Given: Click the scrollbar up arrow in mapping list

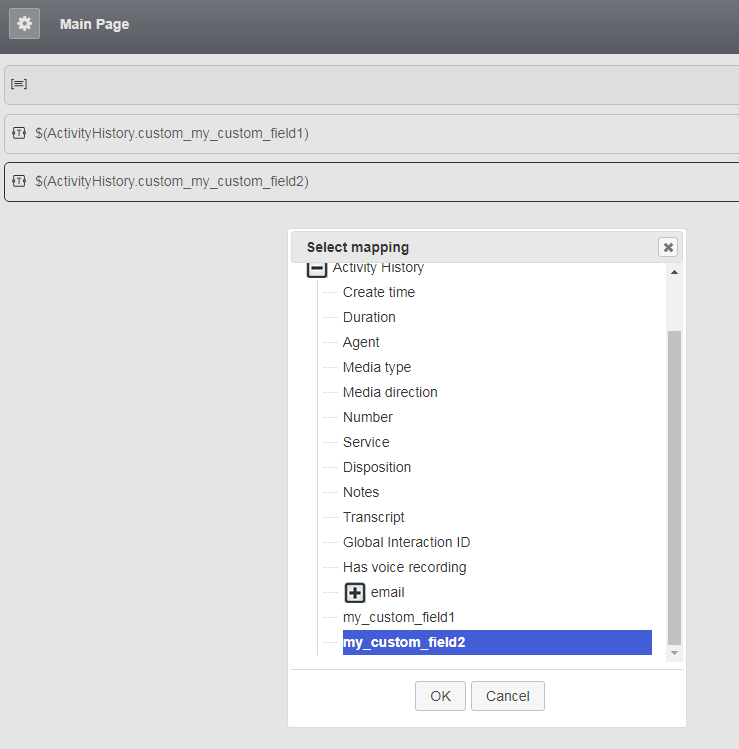Looking at the screenshot, I should coord(674,273).
